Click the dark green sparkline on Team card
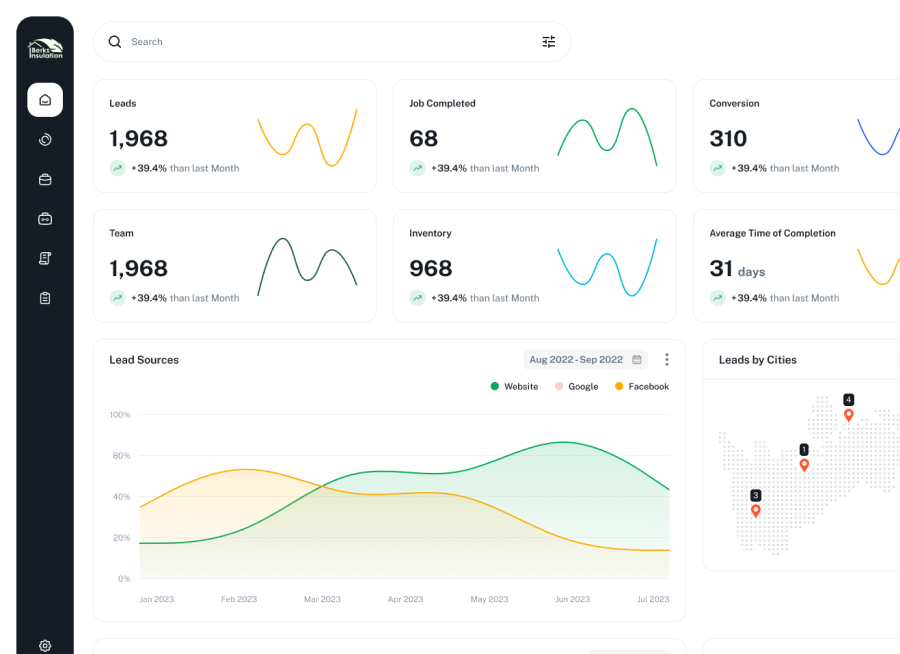Image resolution: width=900 pixels, height=654 pixels. click(307, 267)
